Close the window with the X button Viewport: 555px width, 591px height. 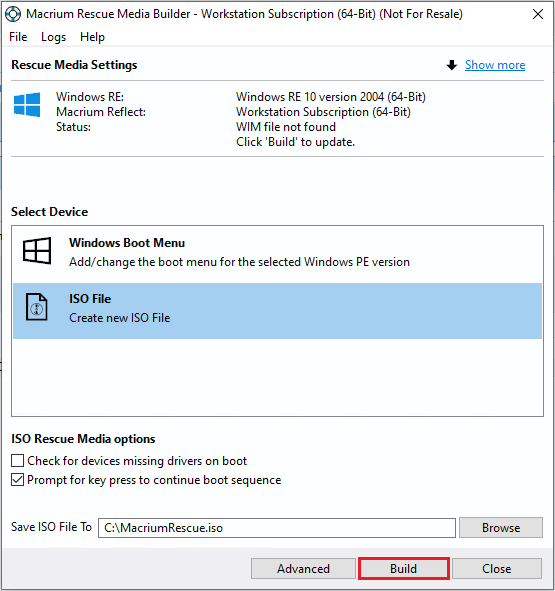538,14
